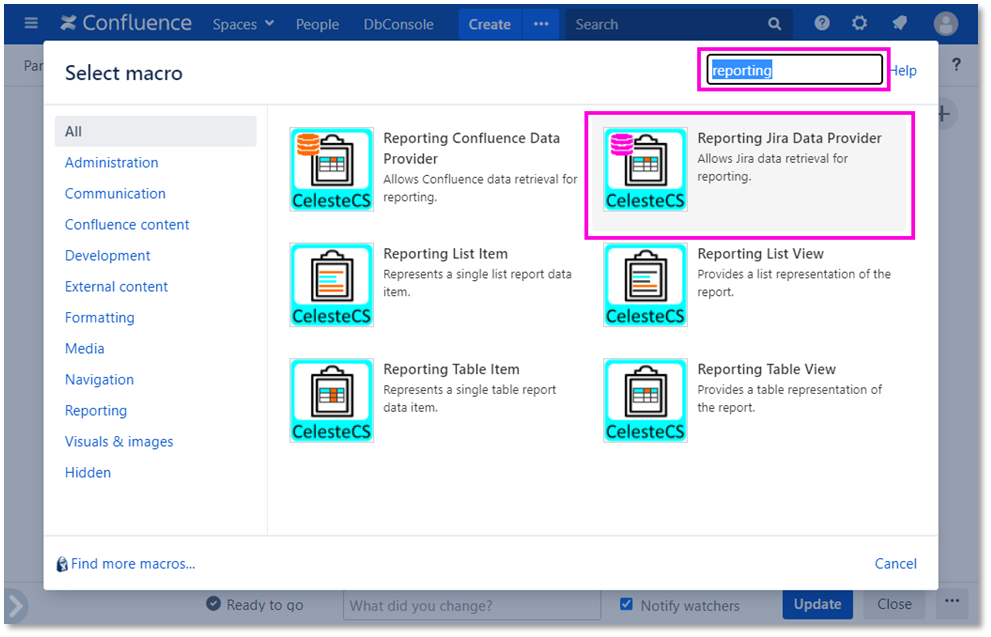The width and height of the screenshot is (991, 637).
Task: Open the notifications icon in header
Action: (x=899, y=23)
